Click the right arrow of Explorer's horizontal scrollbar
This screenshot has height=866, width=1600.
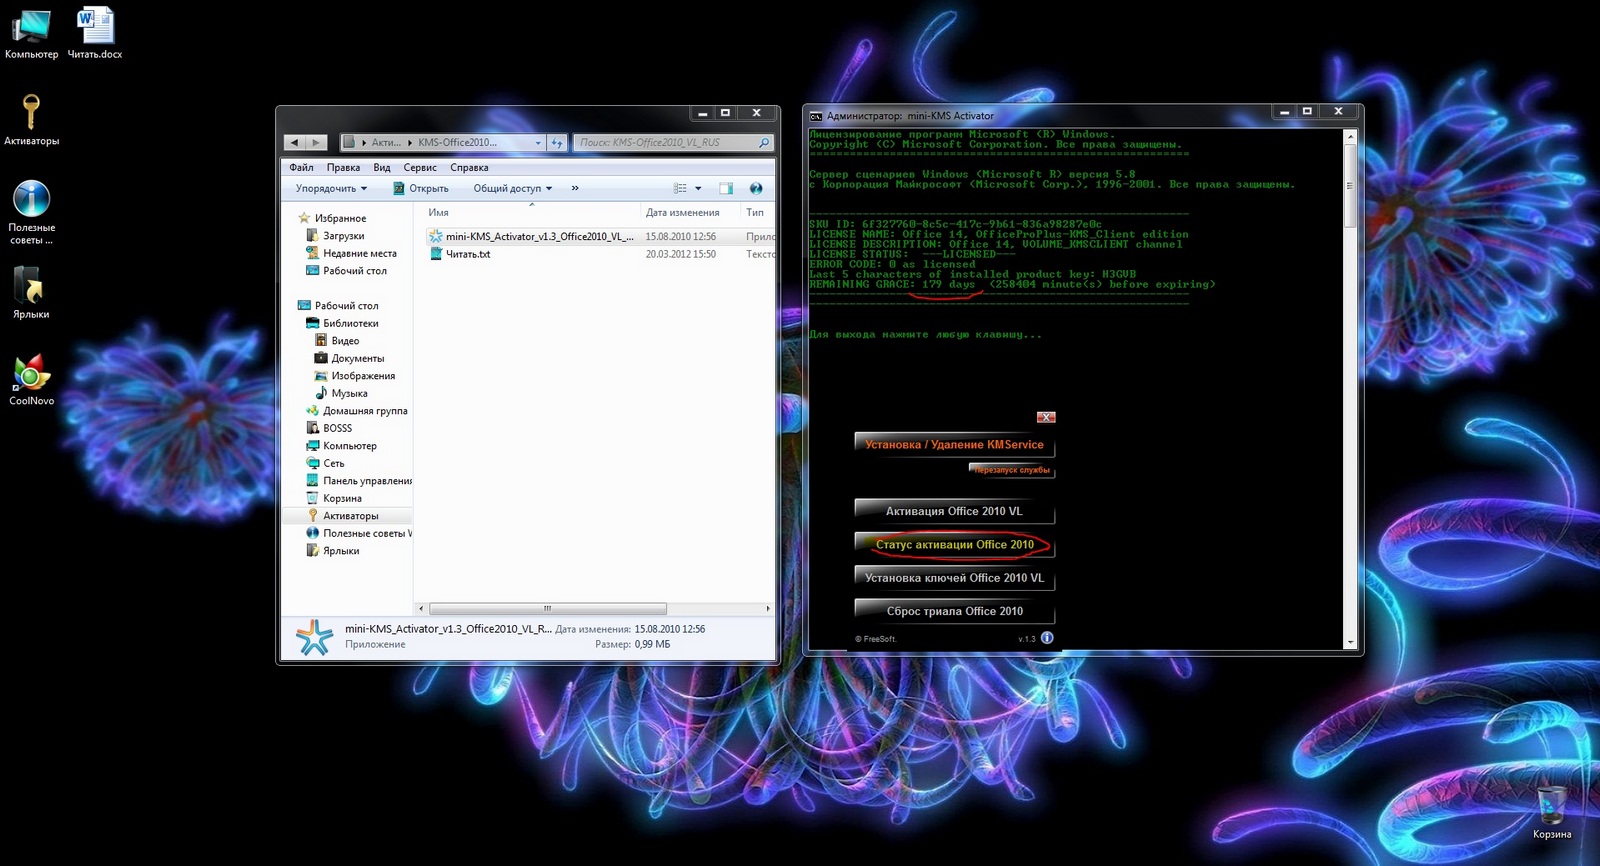pos(767,608)
